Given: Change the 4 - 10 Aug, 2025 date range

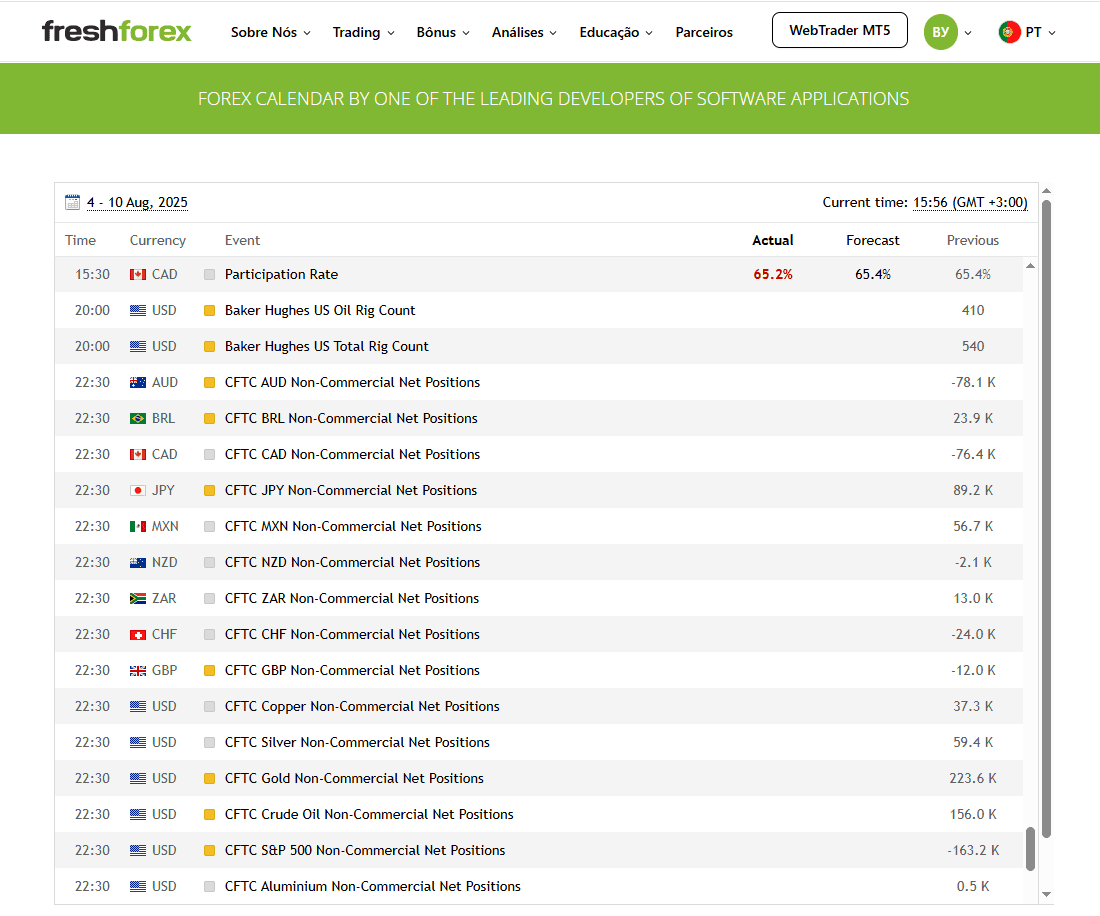Looking at the screenshot, I should pyautogui.click(x=138, y=202).
